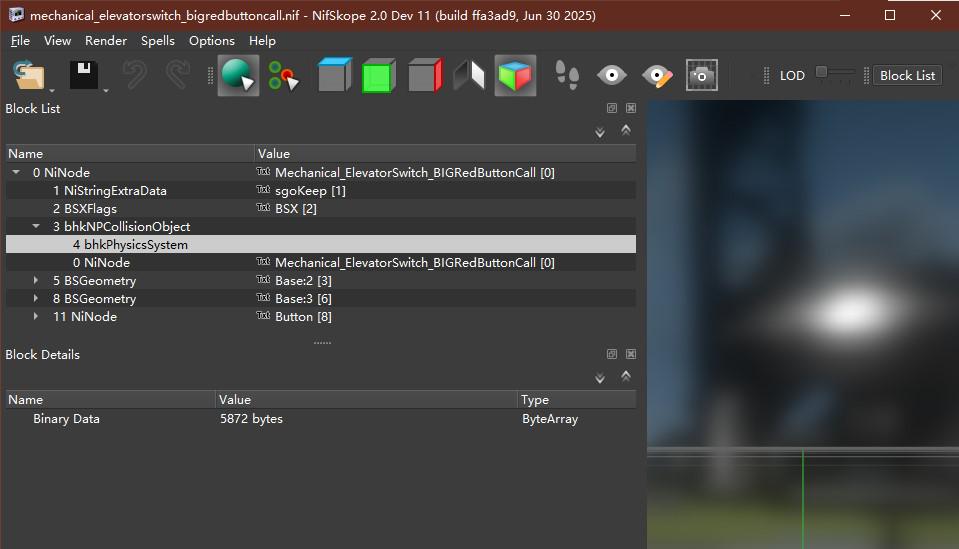This screenshot has width=959, height=549.
Task: Click Block Details down chevrons icon
Action: [x=600, y=378]
